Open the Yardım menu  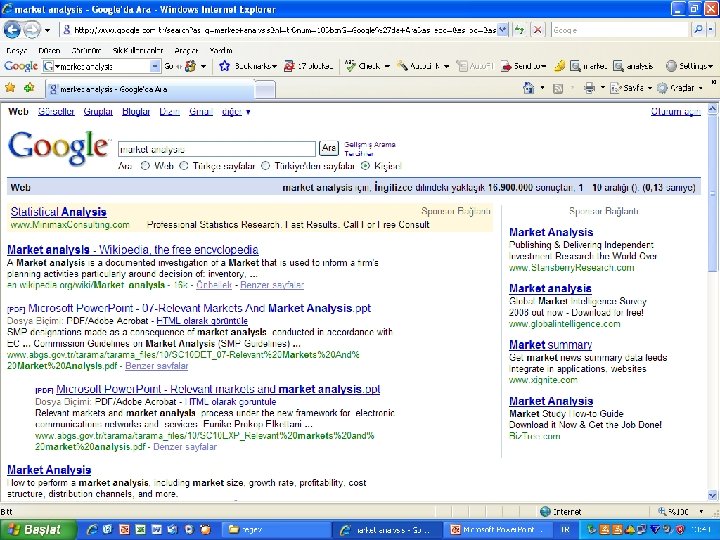tap(221, 51)
